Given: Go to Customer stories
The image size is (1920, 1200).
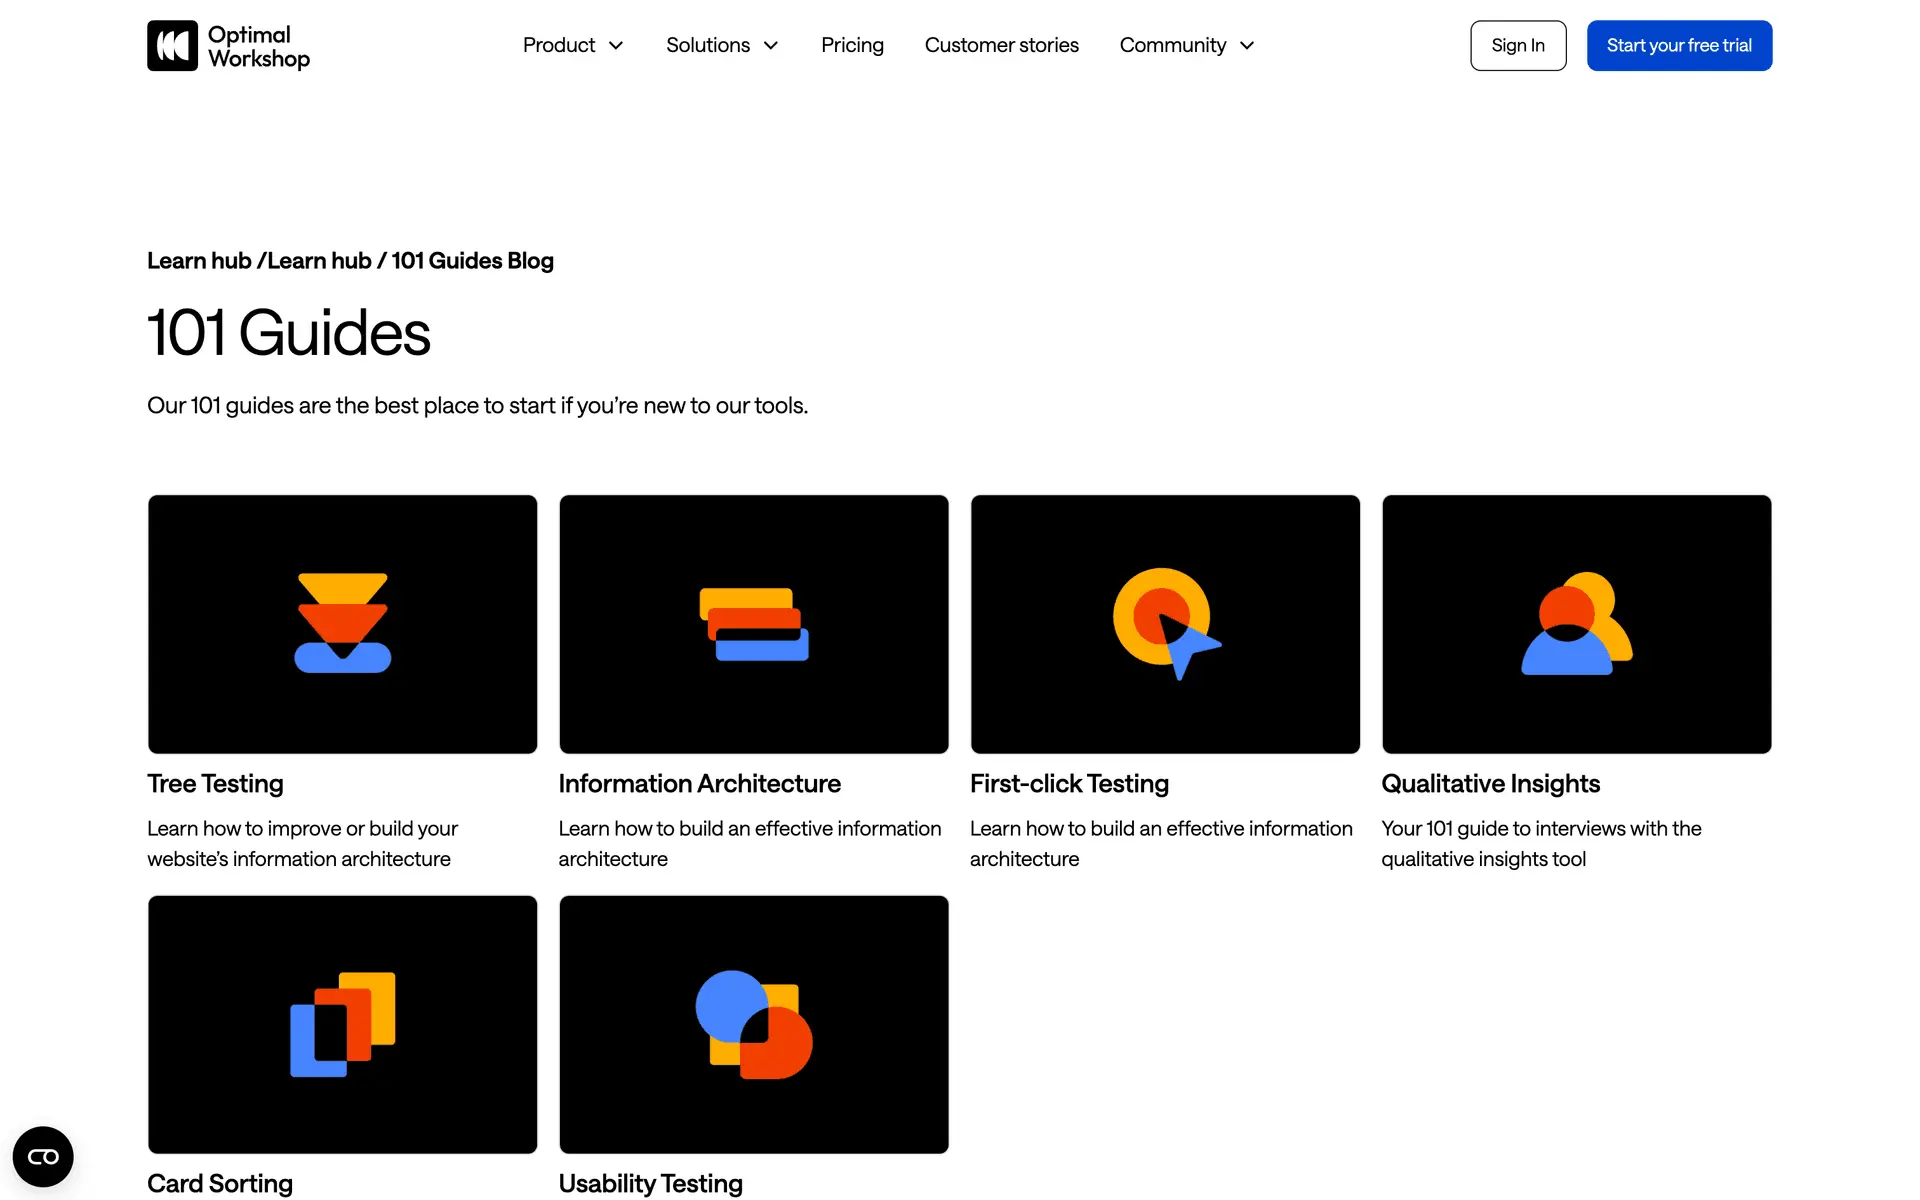Looking at the screenshot, I should pyautogui.click(x=1001, y=46).
